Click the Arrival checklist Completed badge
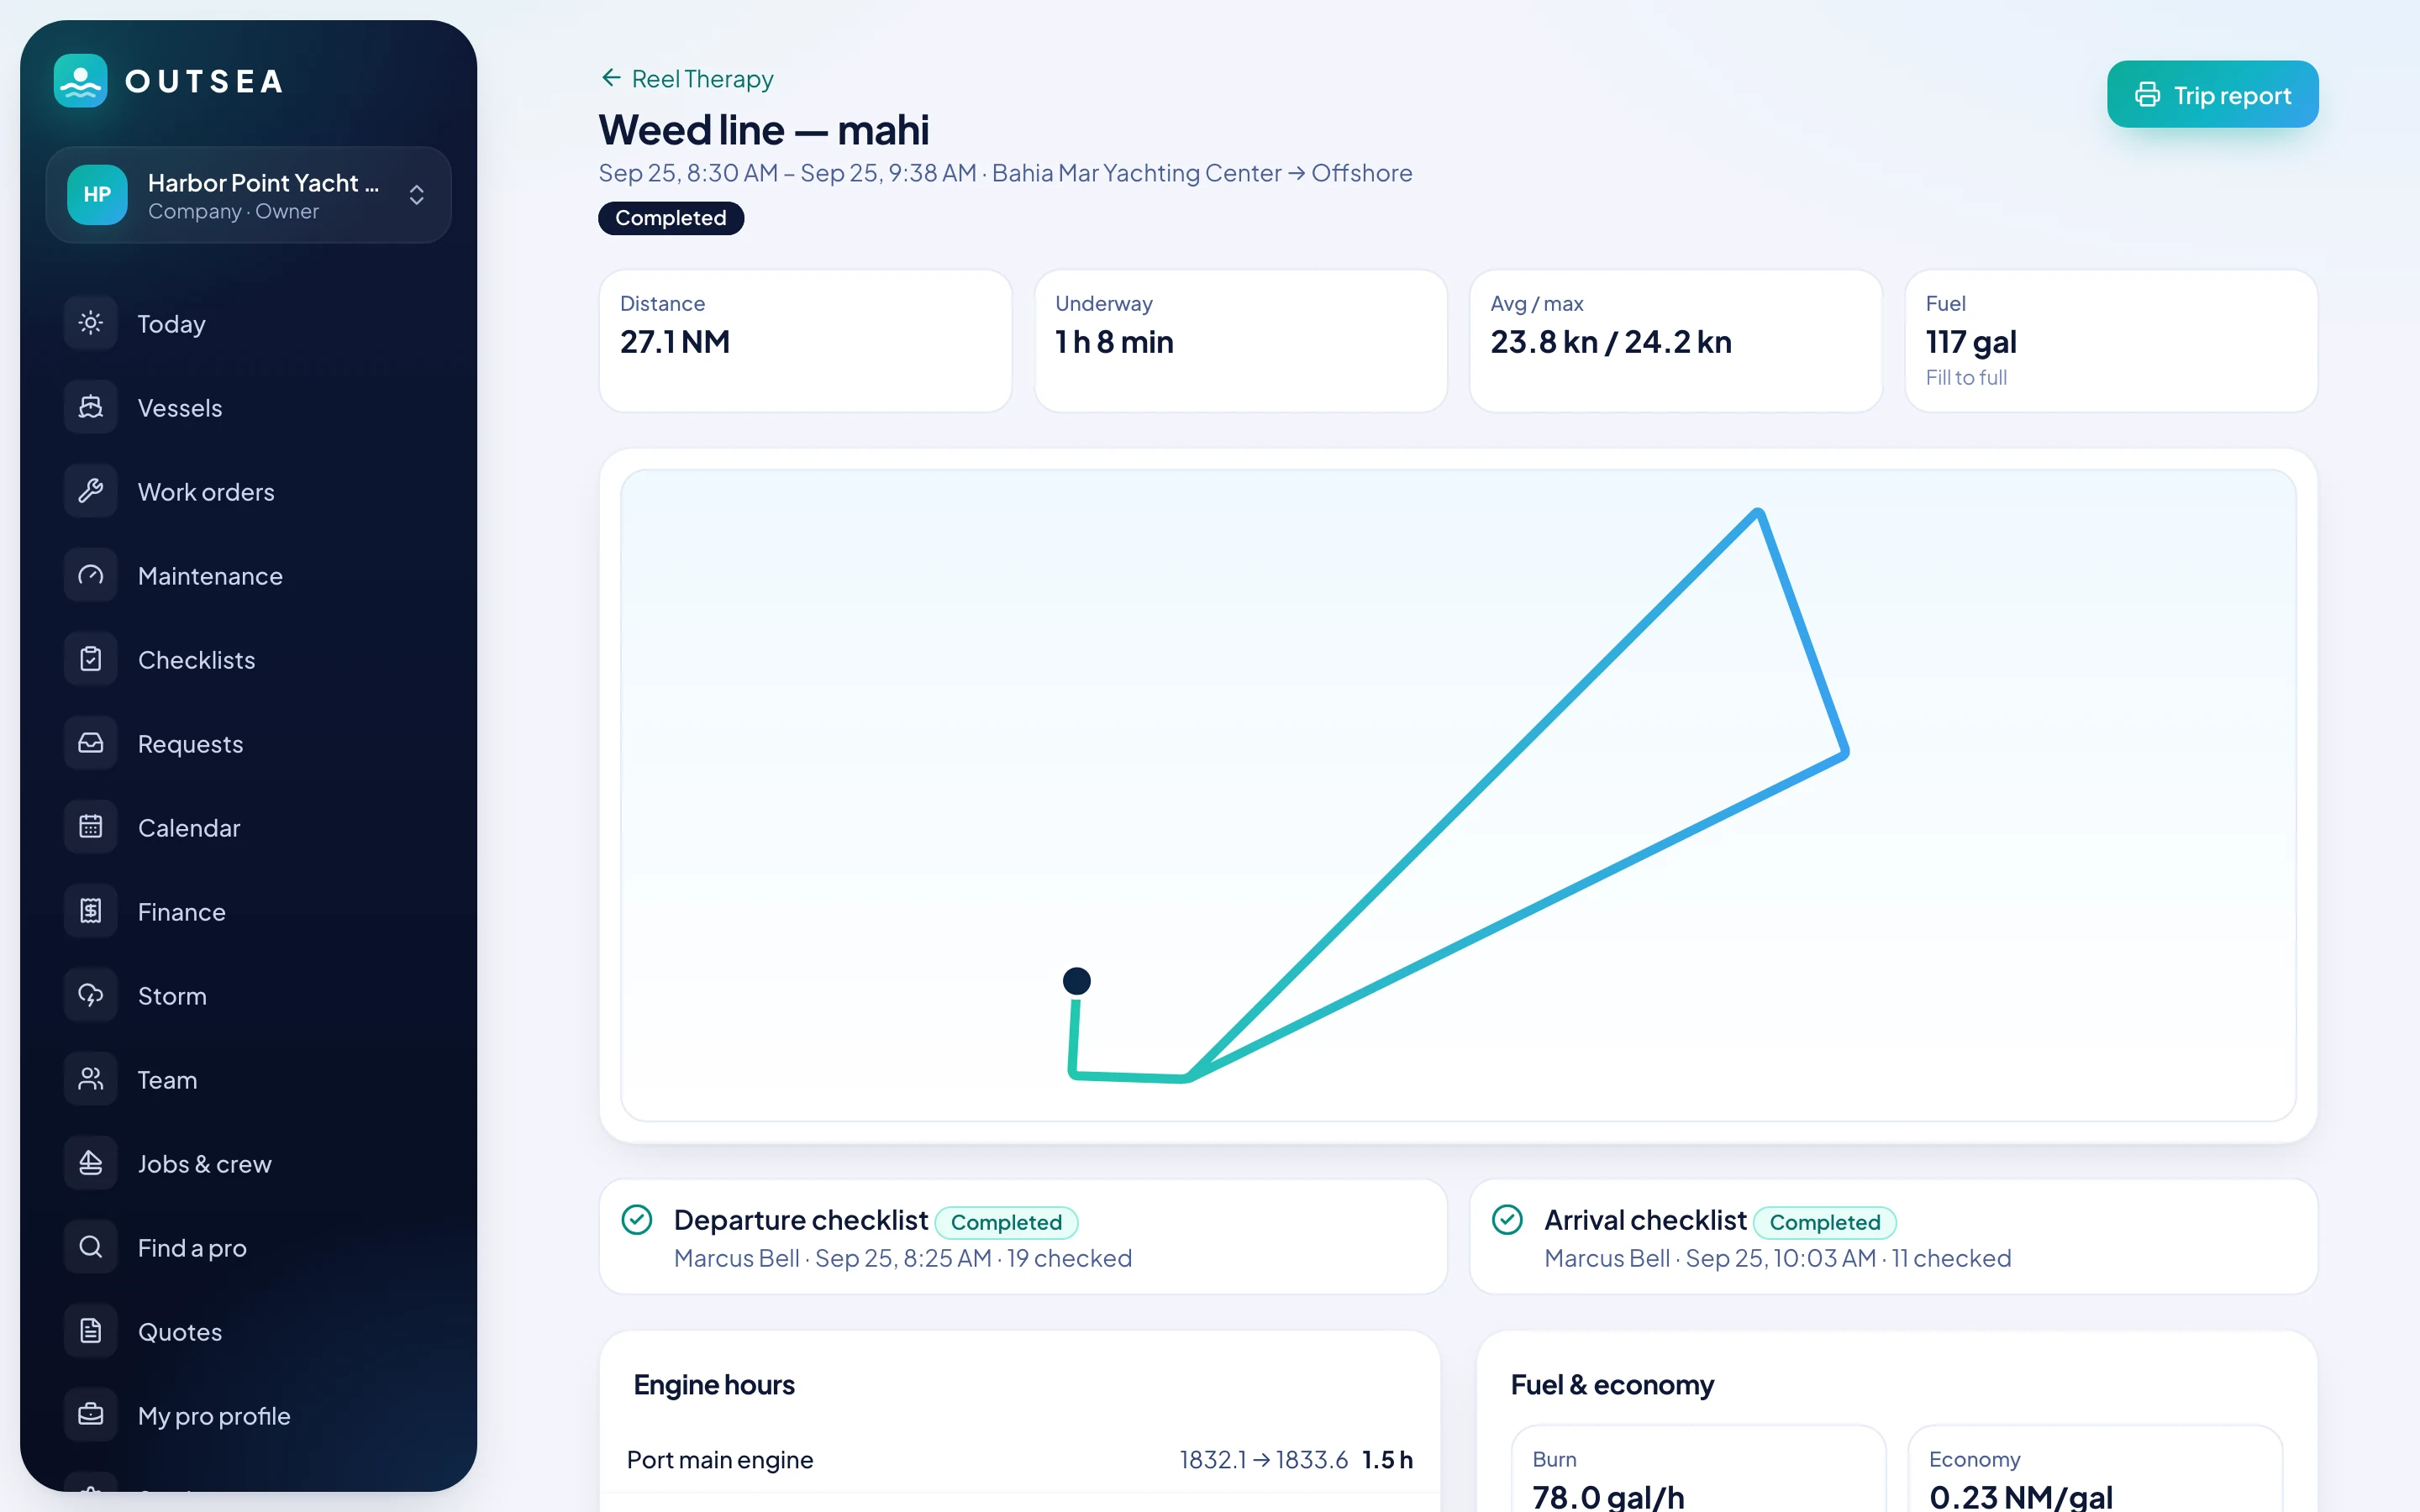This screenshot has height=1512, width=2420. 1825,1222
